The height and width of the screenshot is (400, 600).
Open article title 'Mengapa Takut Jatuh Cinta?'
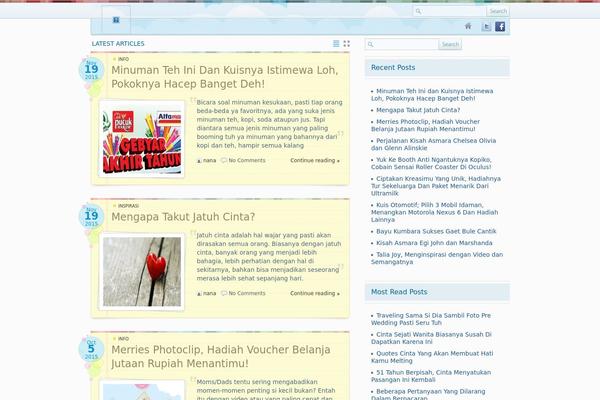(x=183, y=217)
